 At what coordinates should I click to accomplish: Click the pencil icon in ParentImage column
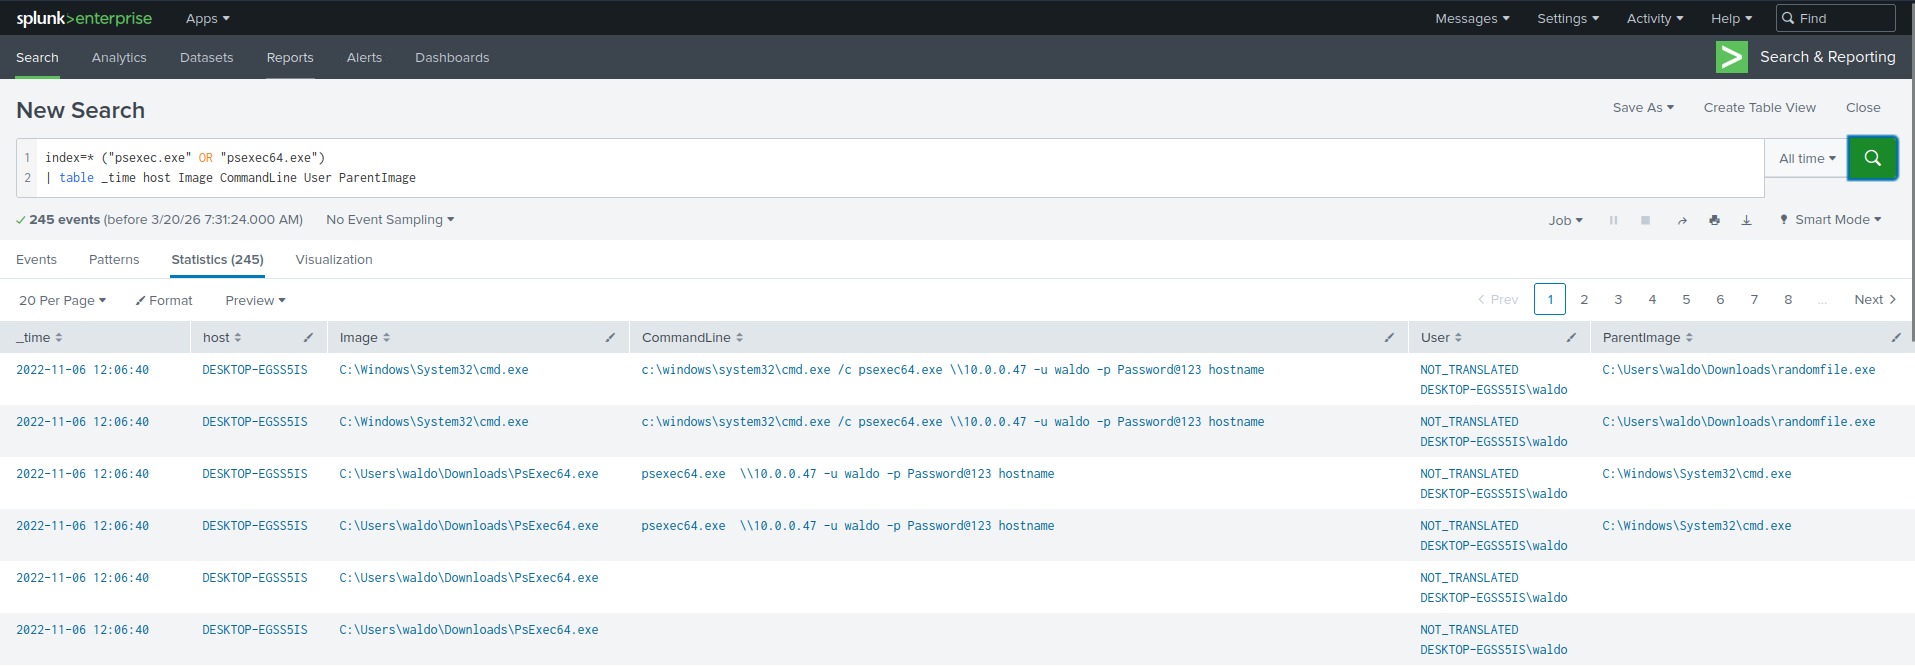point(1896,338)
